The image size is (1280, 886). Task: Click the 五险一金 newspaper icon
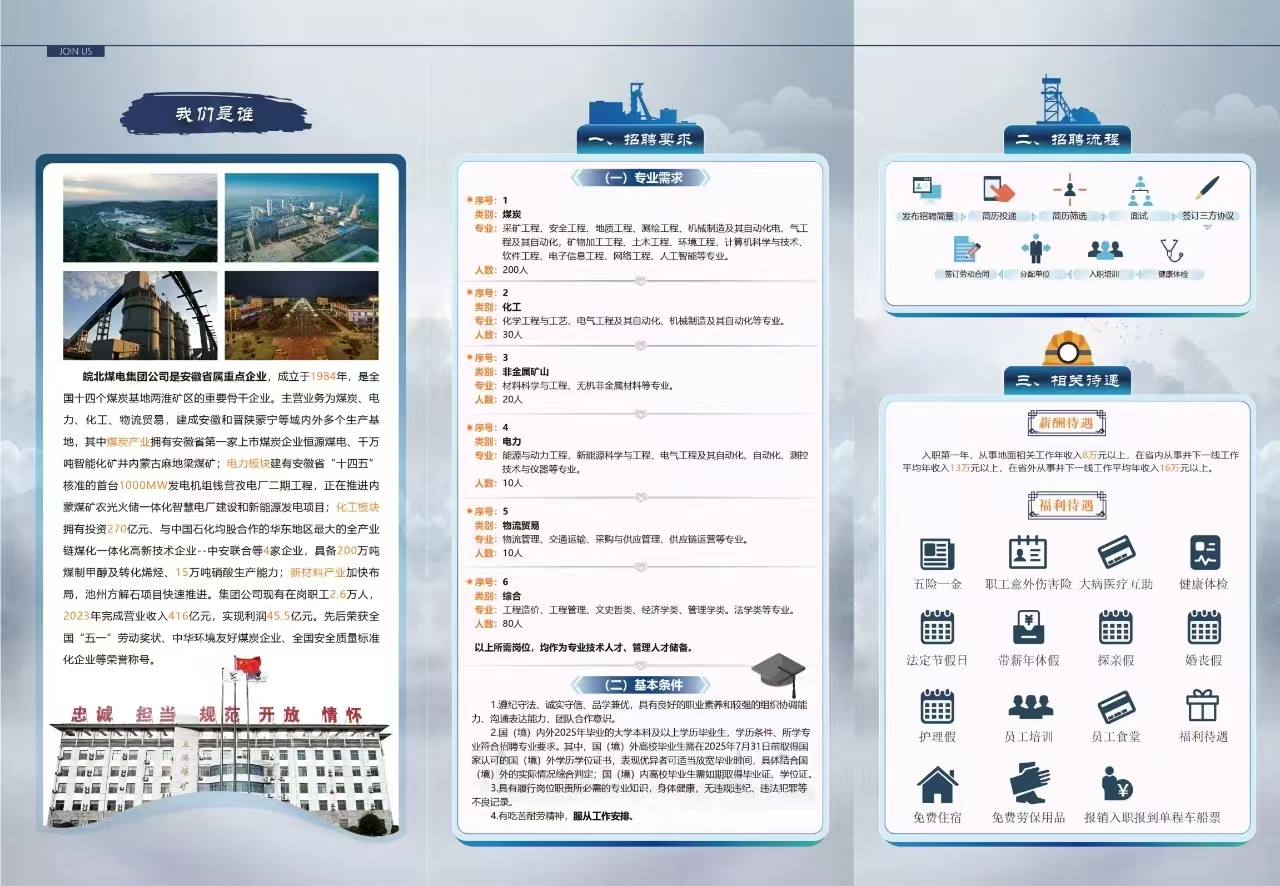[x=936, y=552]
